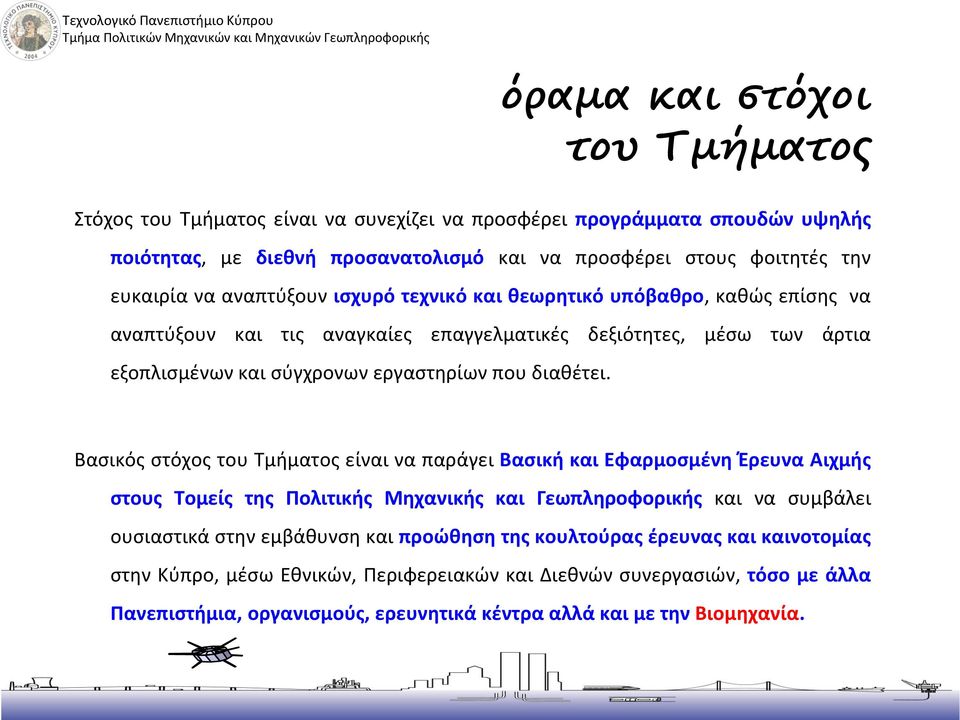Click the header line 'Τεχνολογικό Πανεπιστήμιο Κύπρου'

click(168, 21)
